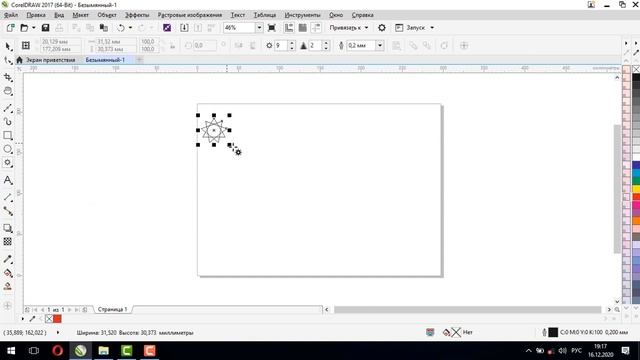This screenshot has height=360, width=640.
Task: Select the Smart Fill tool
Action: point(8,287)
